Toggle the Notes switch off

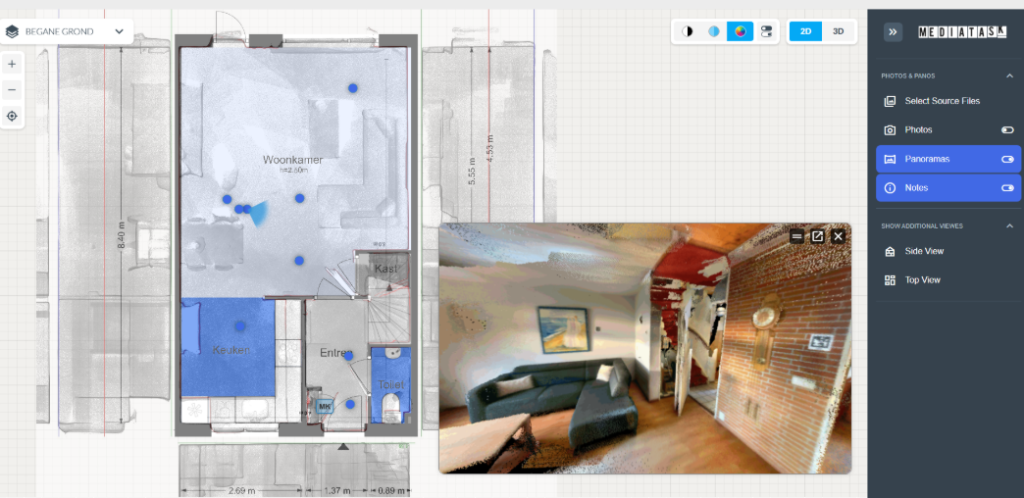tap(1007, 187)
